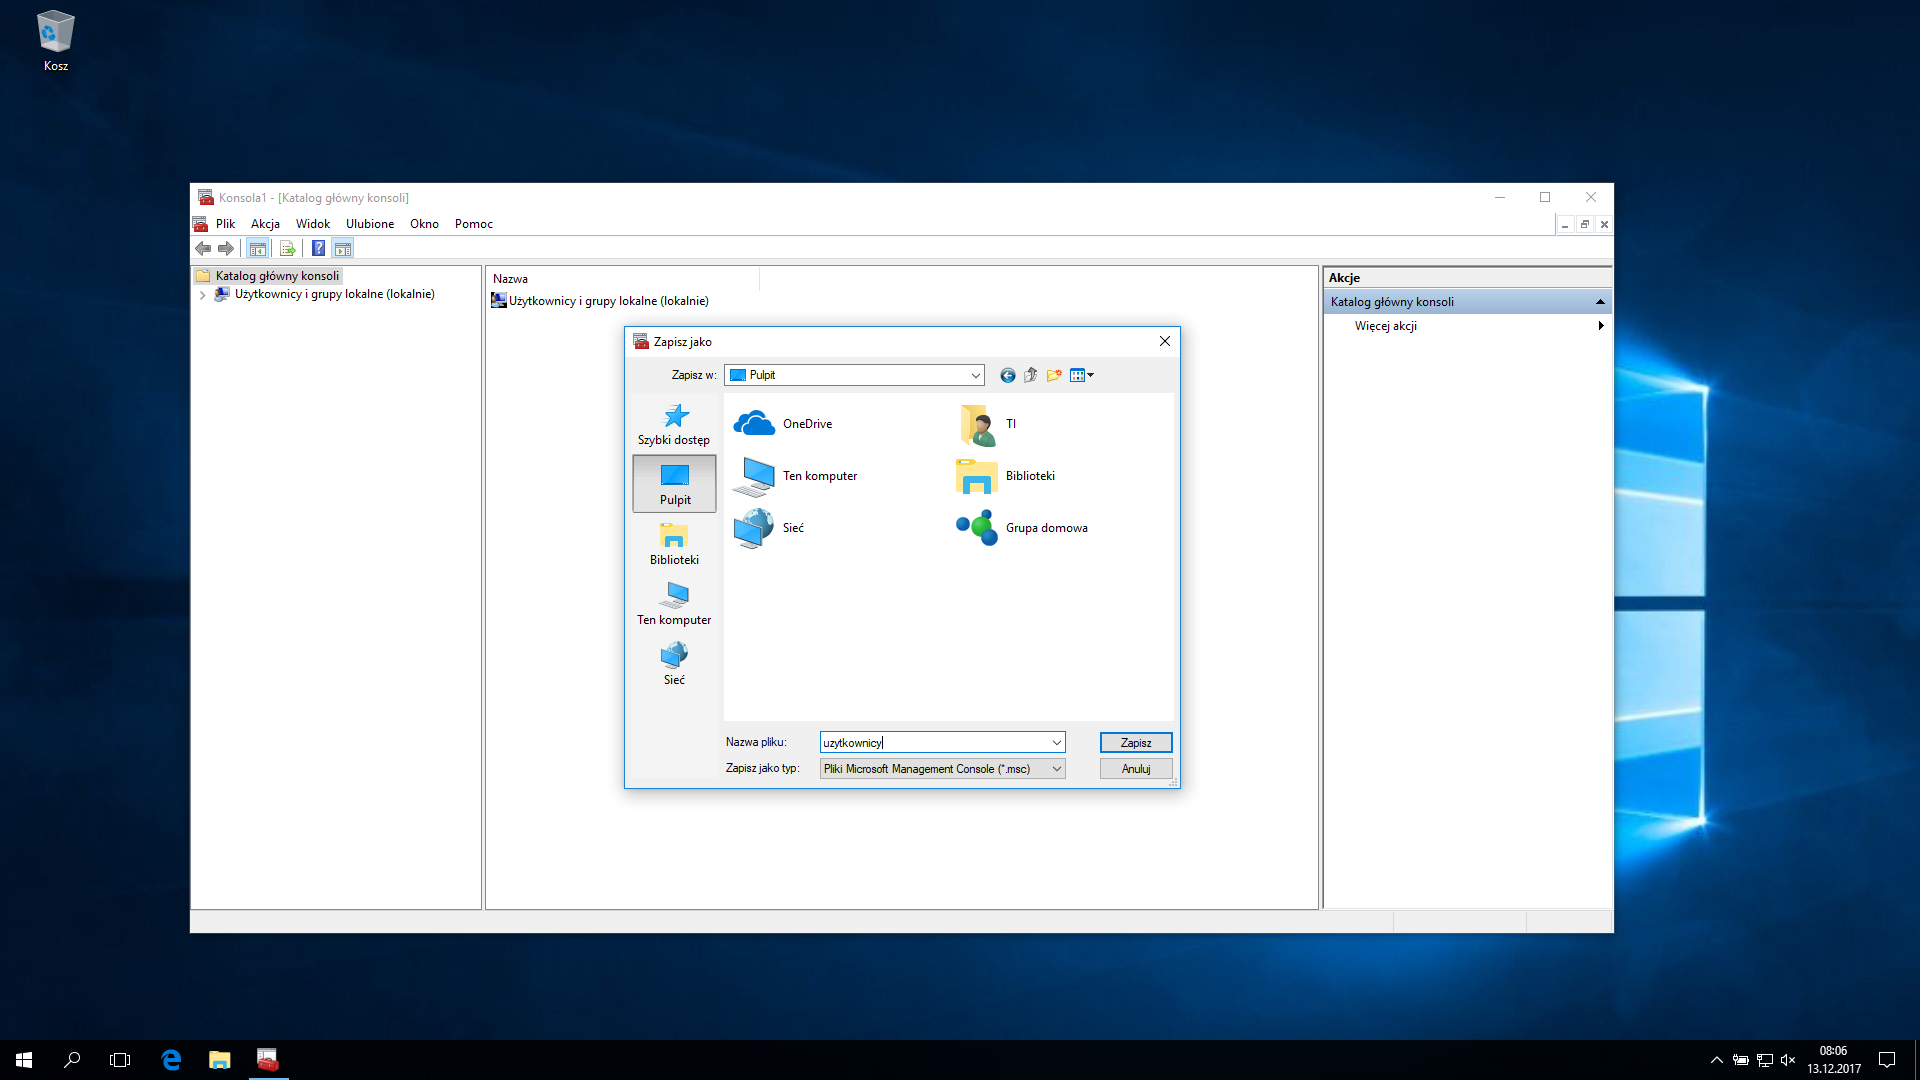Expand the Więcej akcji submenu arrow

pos(1601,326)
